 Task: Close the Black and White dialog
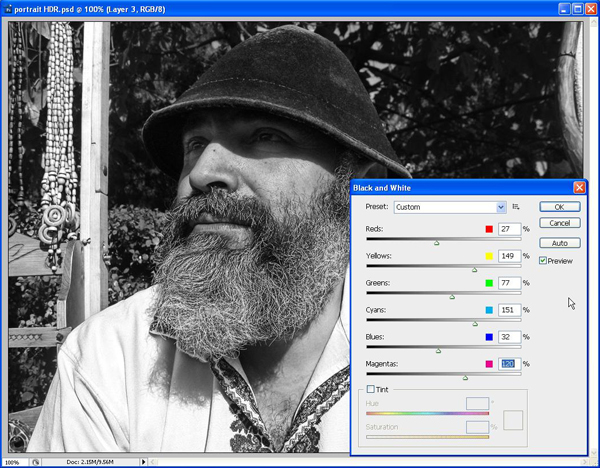[x=579, y=188]
